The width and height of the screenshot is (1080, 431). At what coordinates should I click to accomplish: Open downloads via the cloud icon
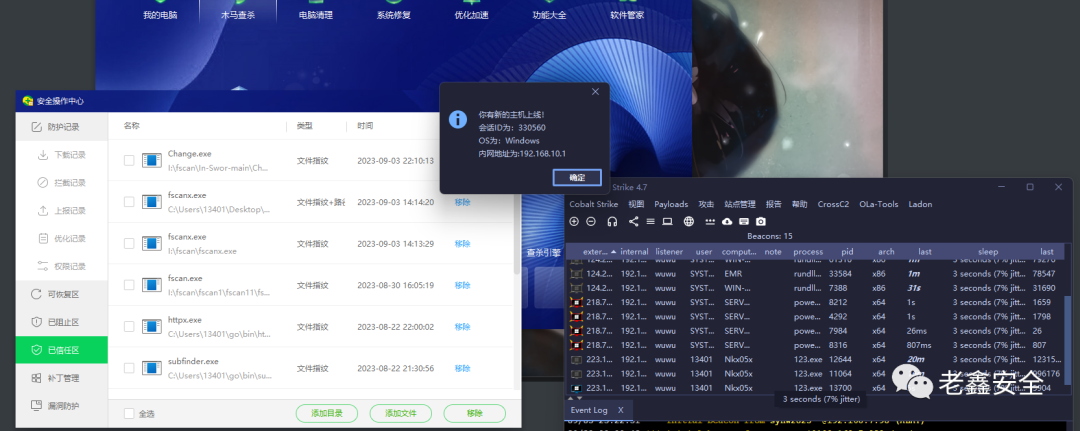727,221
